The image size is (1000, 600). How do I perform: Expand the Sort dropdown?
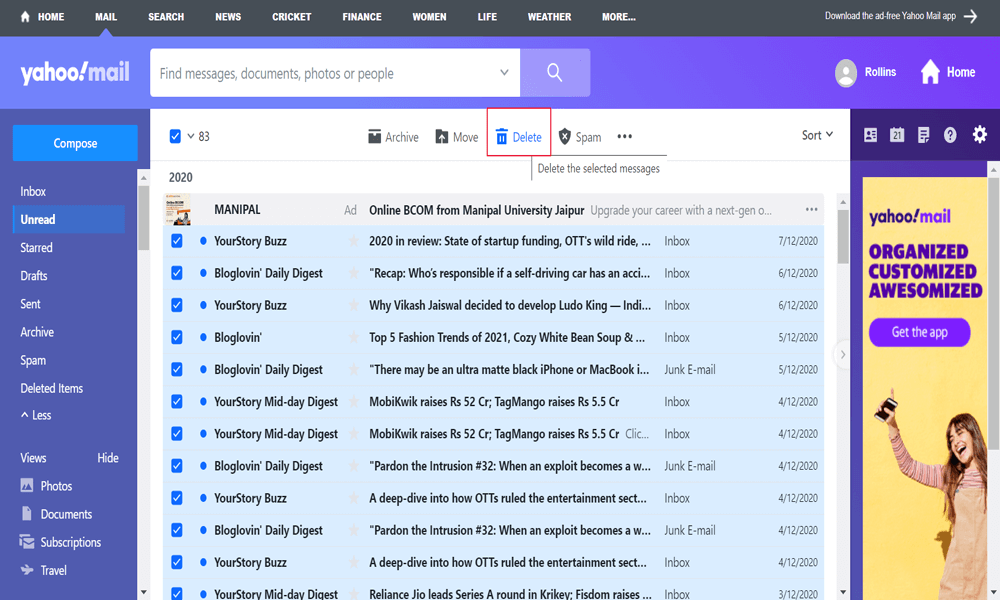(x=817, y=135)
